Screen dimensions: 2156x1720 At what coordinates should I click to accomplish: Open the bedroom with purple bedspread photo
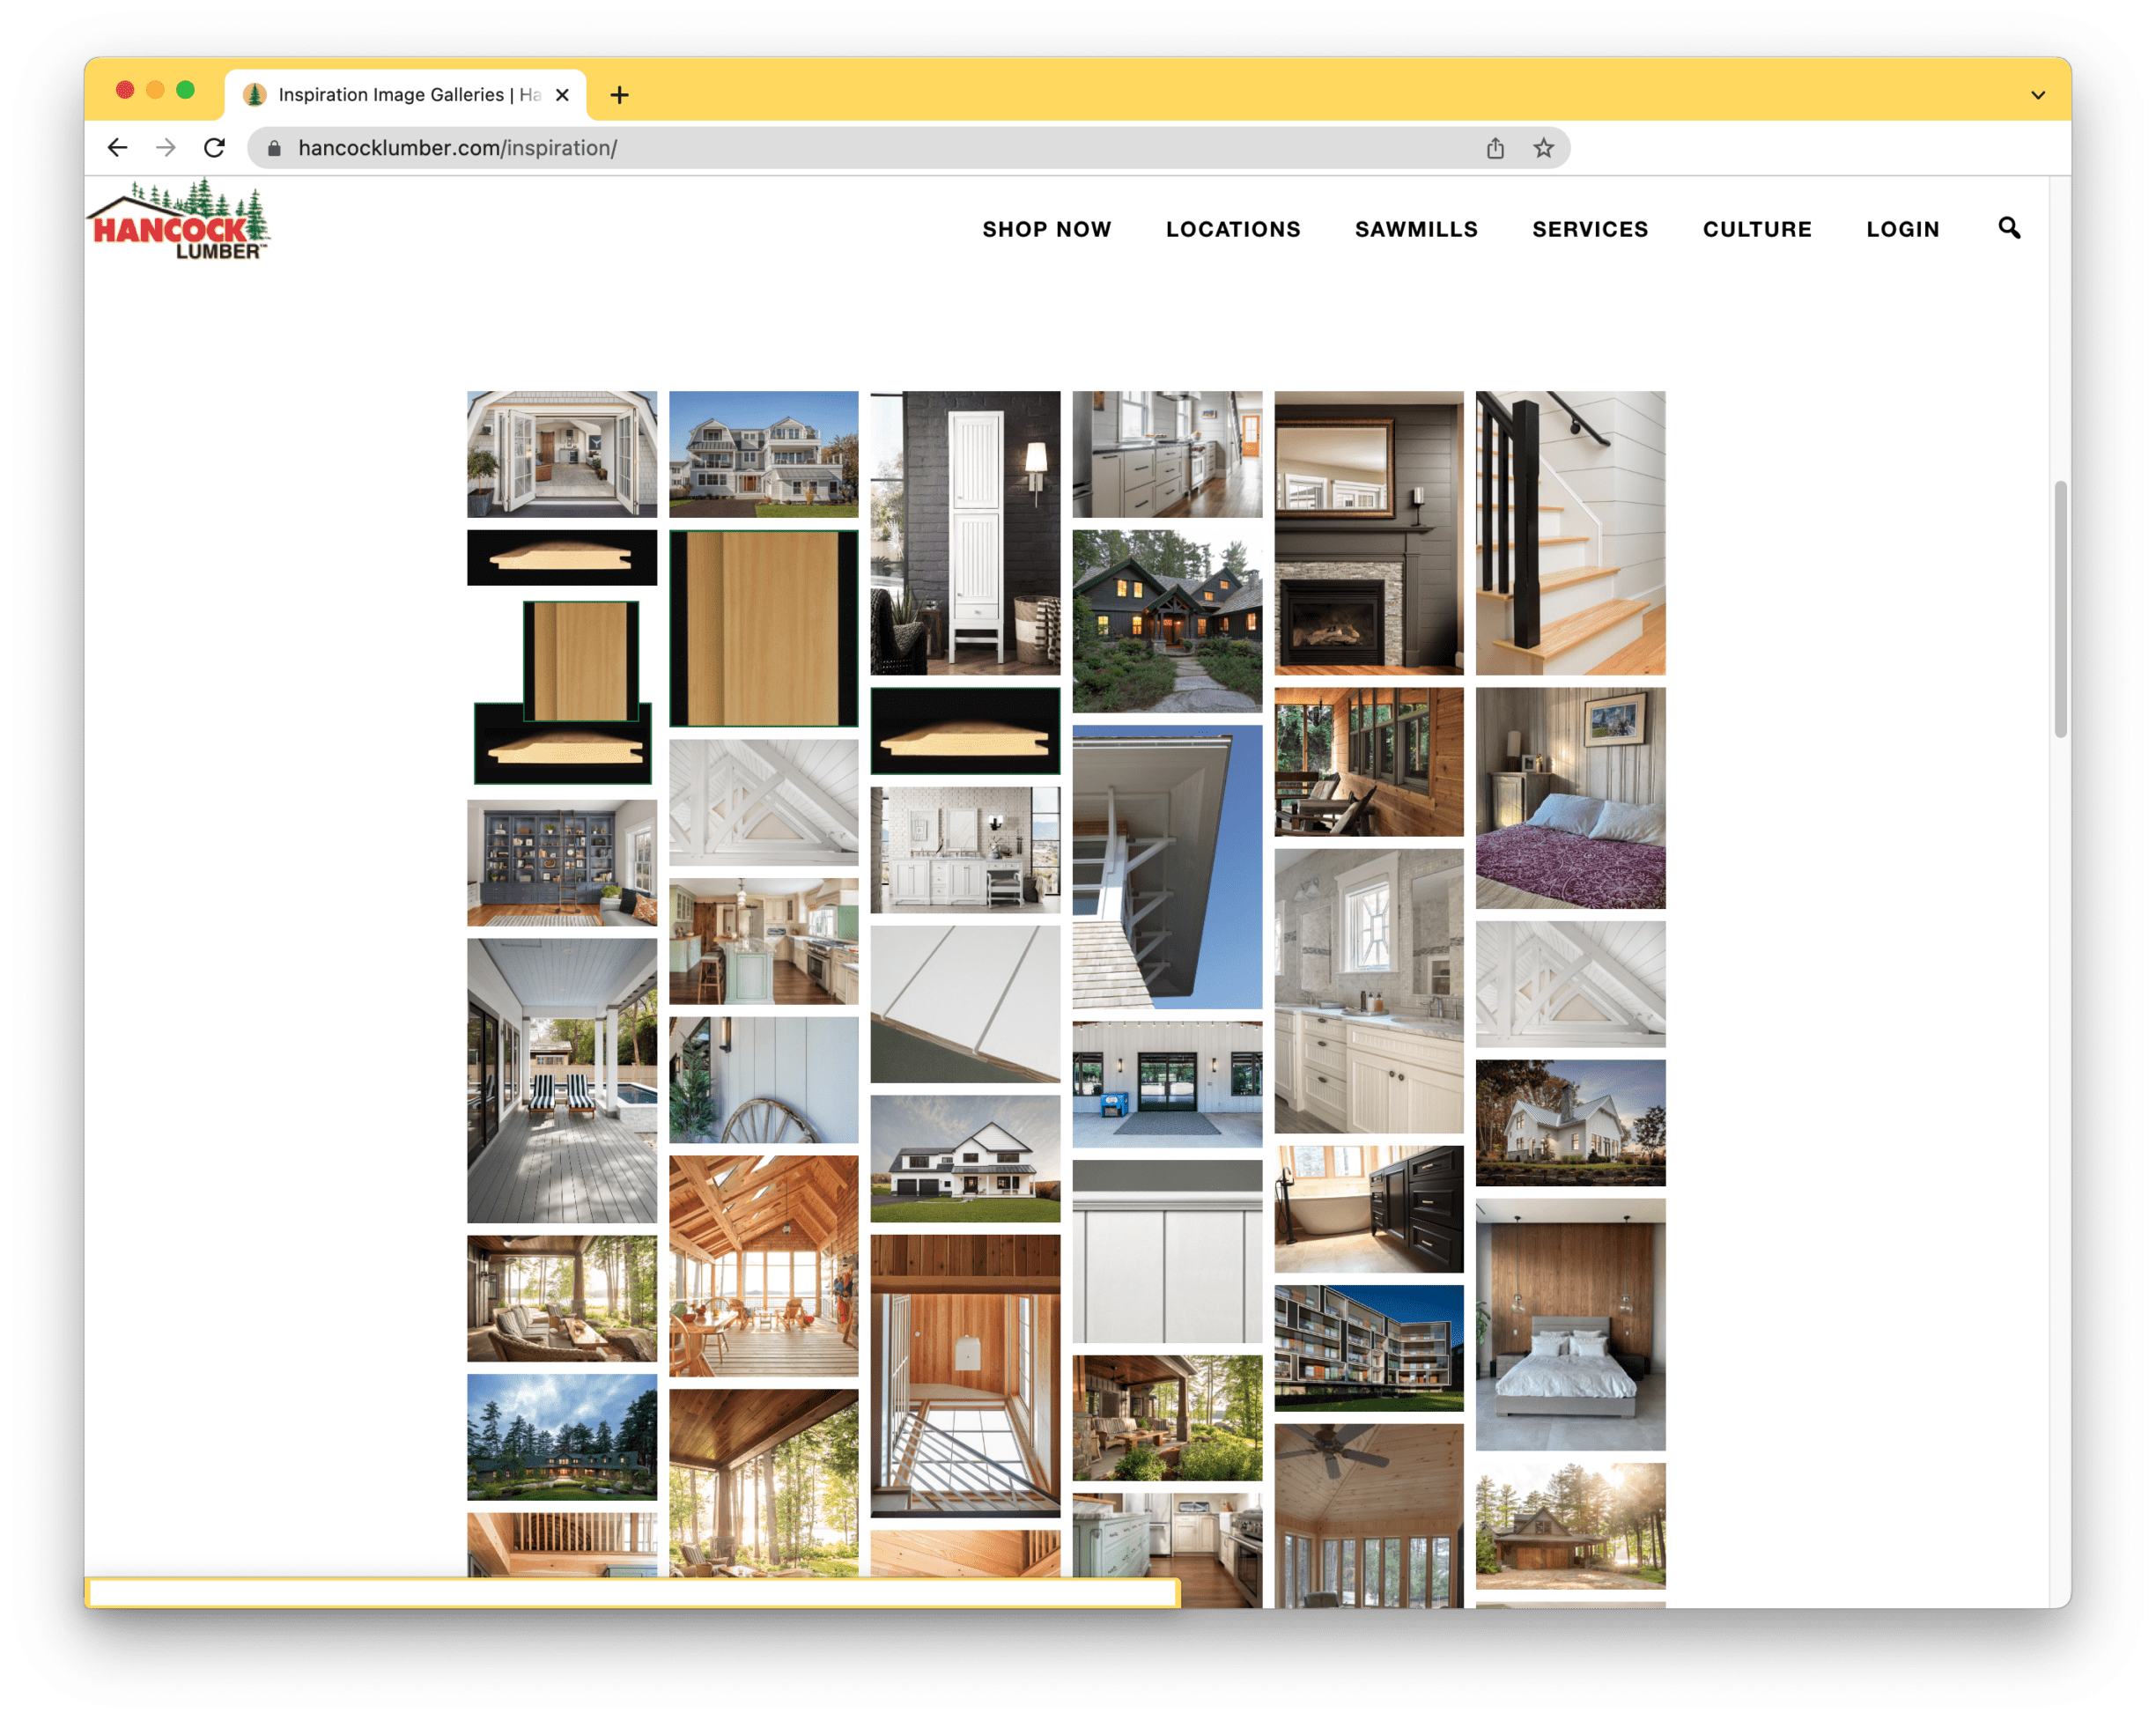1570,797
